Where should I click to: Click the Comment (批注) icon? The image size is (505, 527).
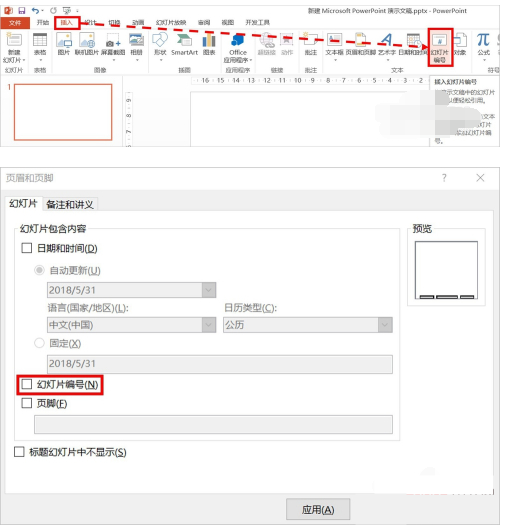(x=310, y=40)
